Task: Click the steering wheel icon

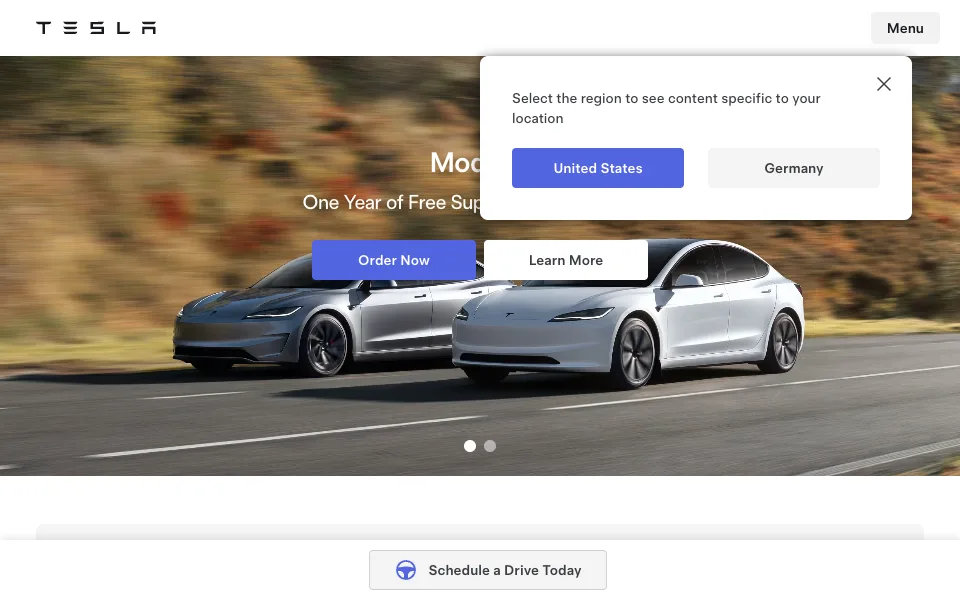Action: [405, 570]
